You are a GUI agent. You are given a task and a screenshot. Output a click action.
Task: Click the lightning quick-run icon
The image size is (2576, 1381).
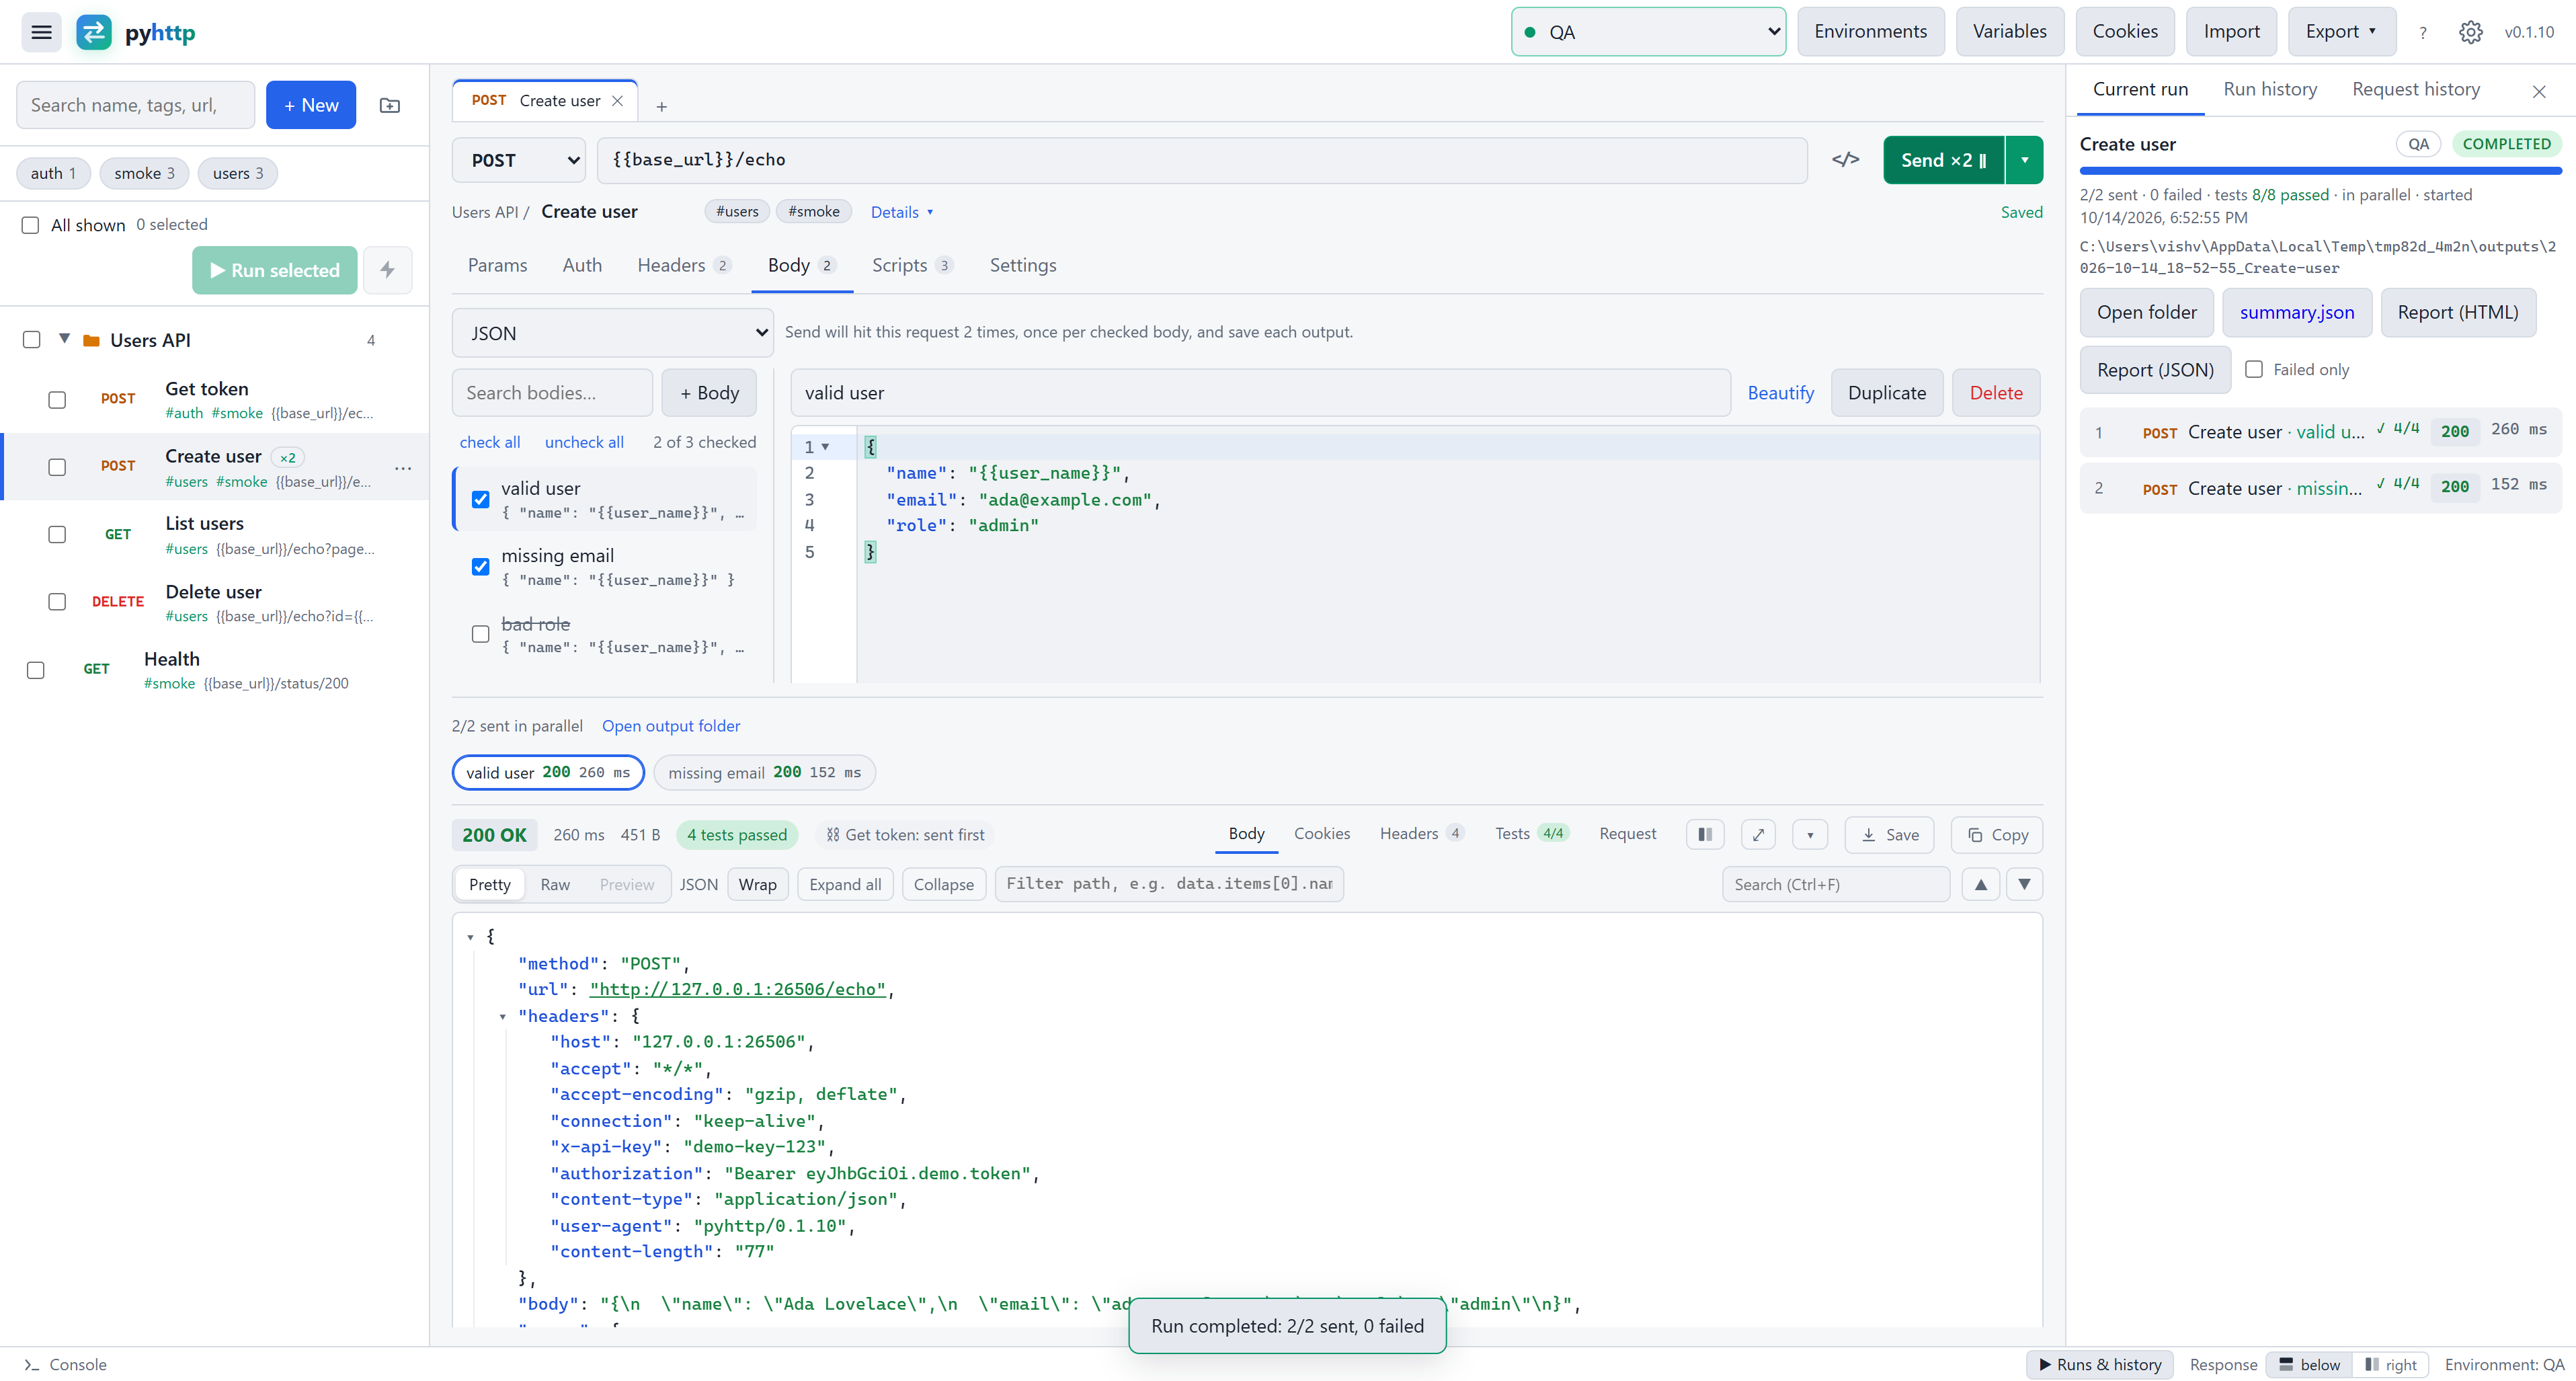click(388, 270)
